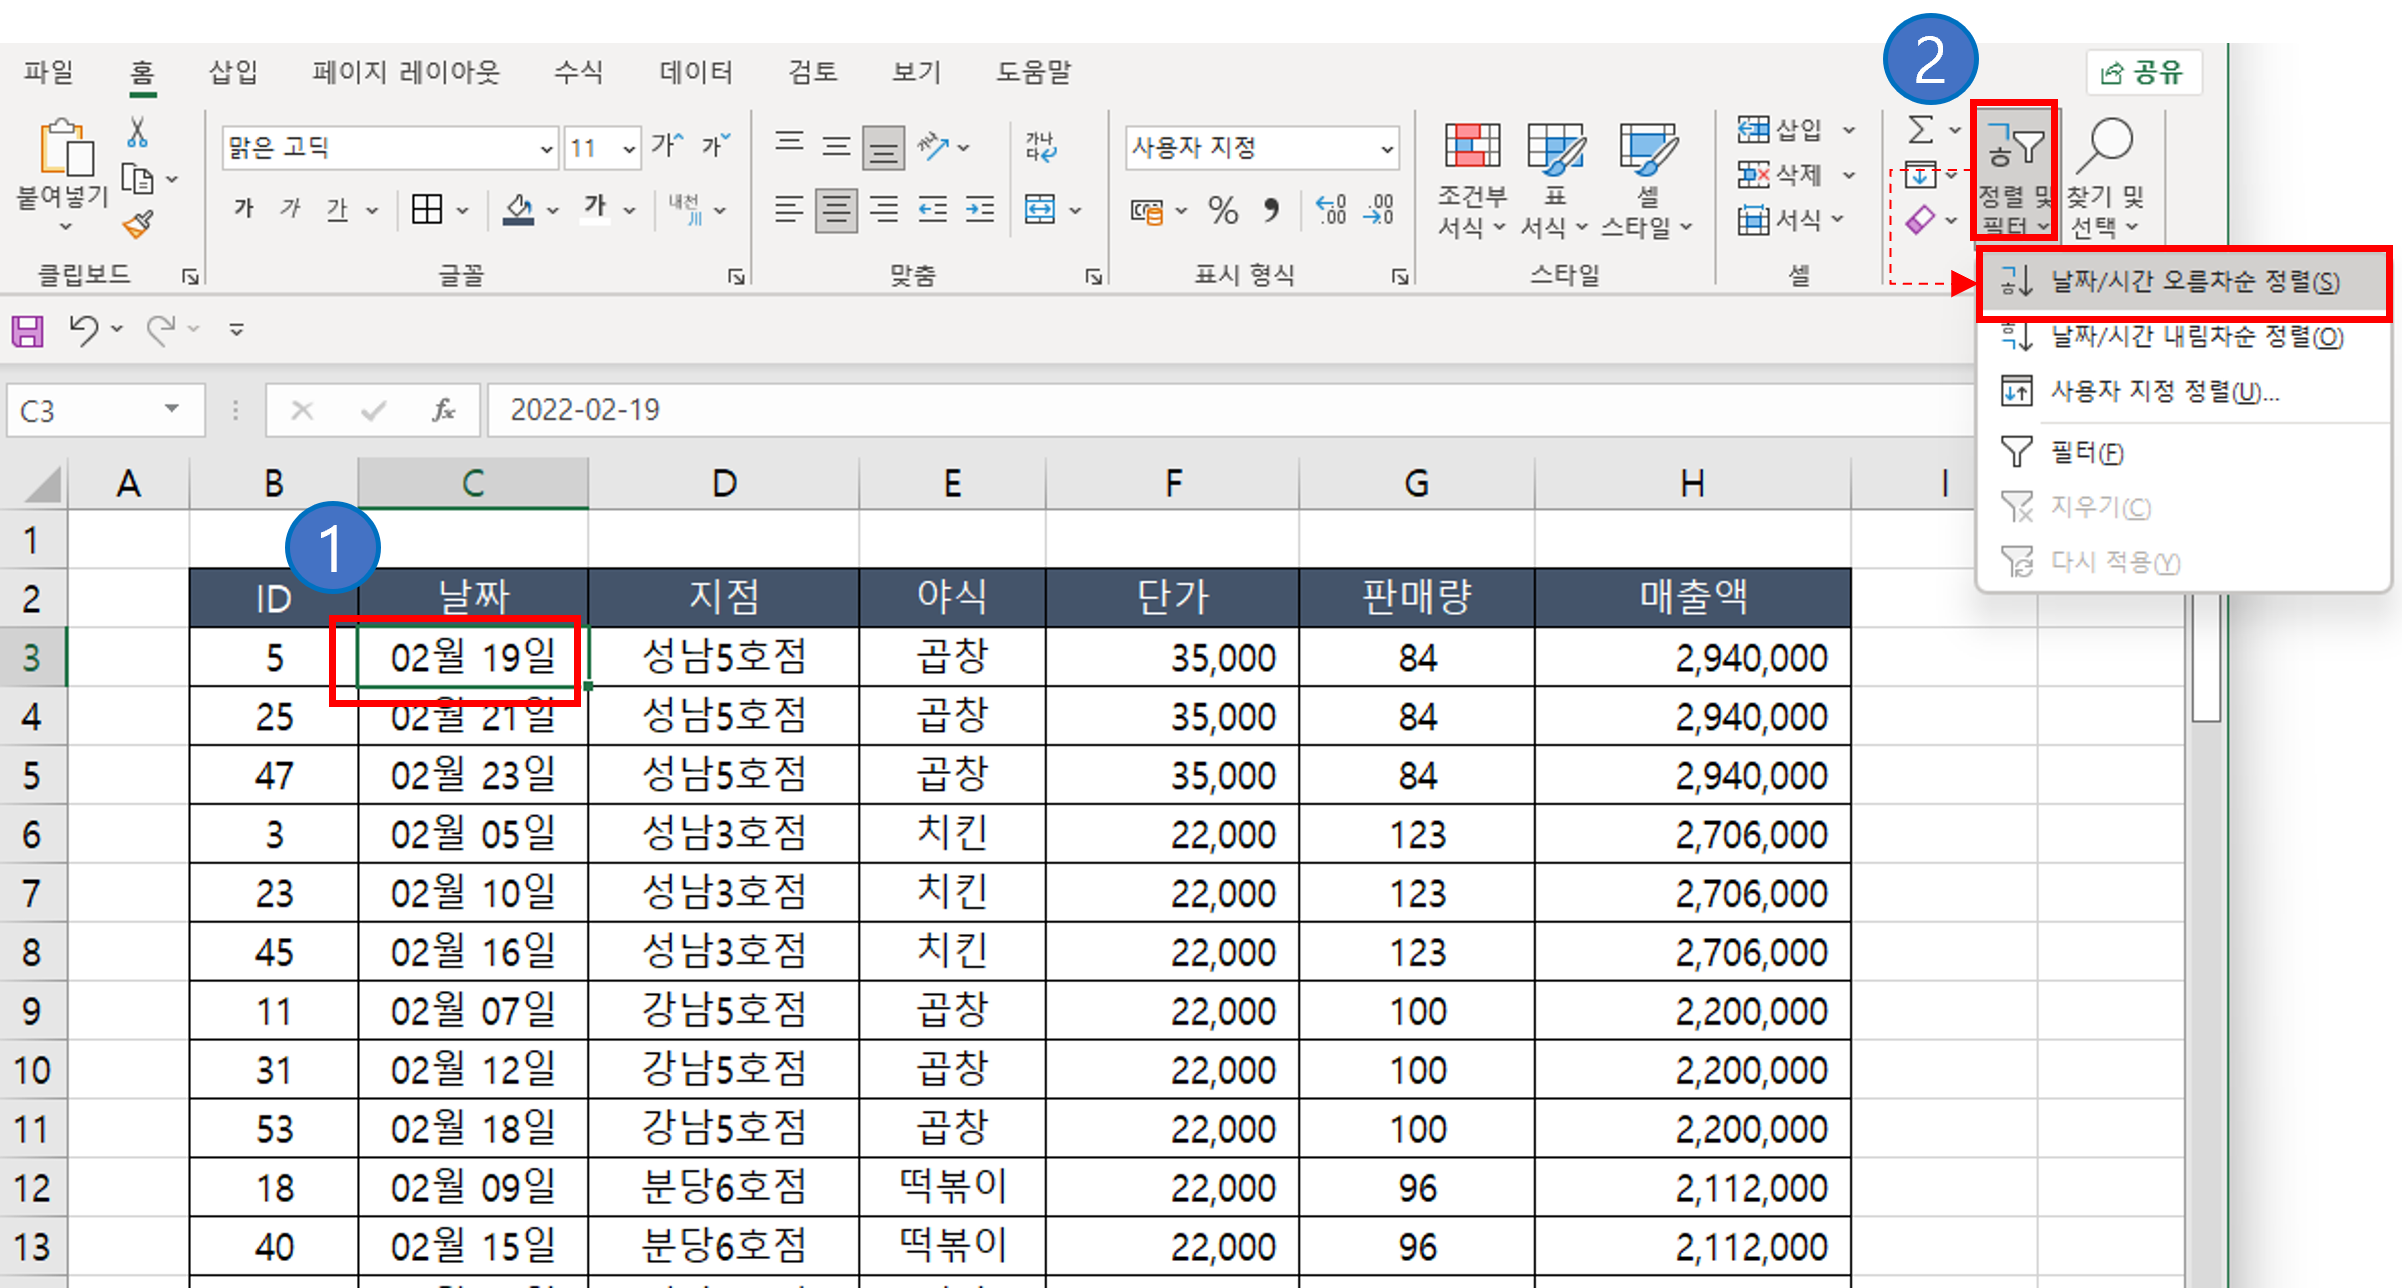Toggle underline on the selection

(x=337, y=209)
